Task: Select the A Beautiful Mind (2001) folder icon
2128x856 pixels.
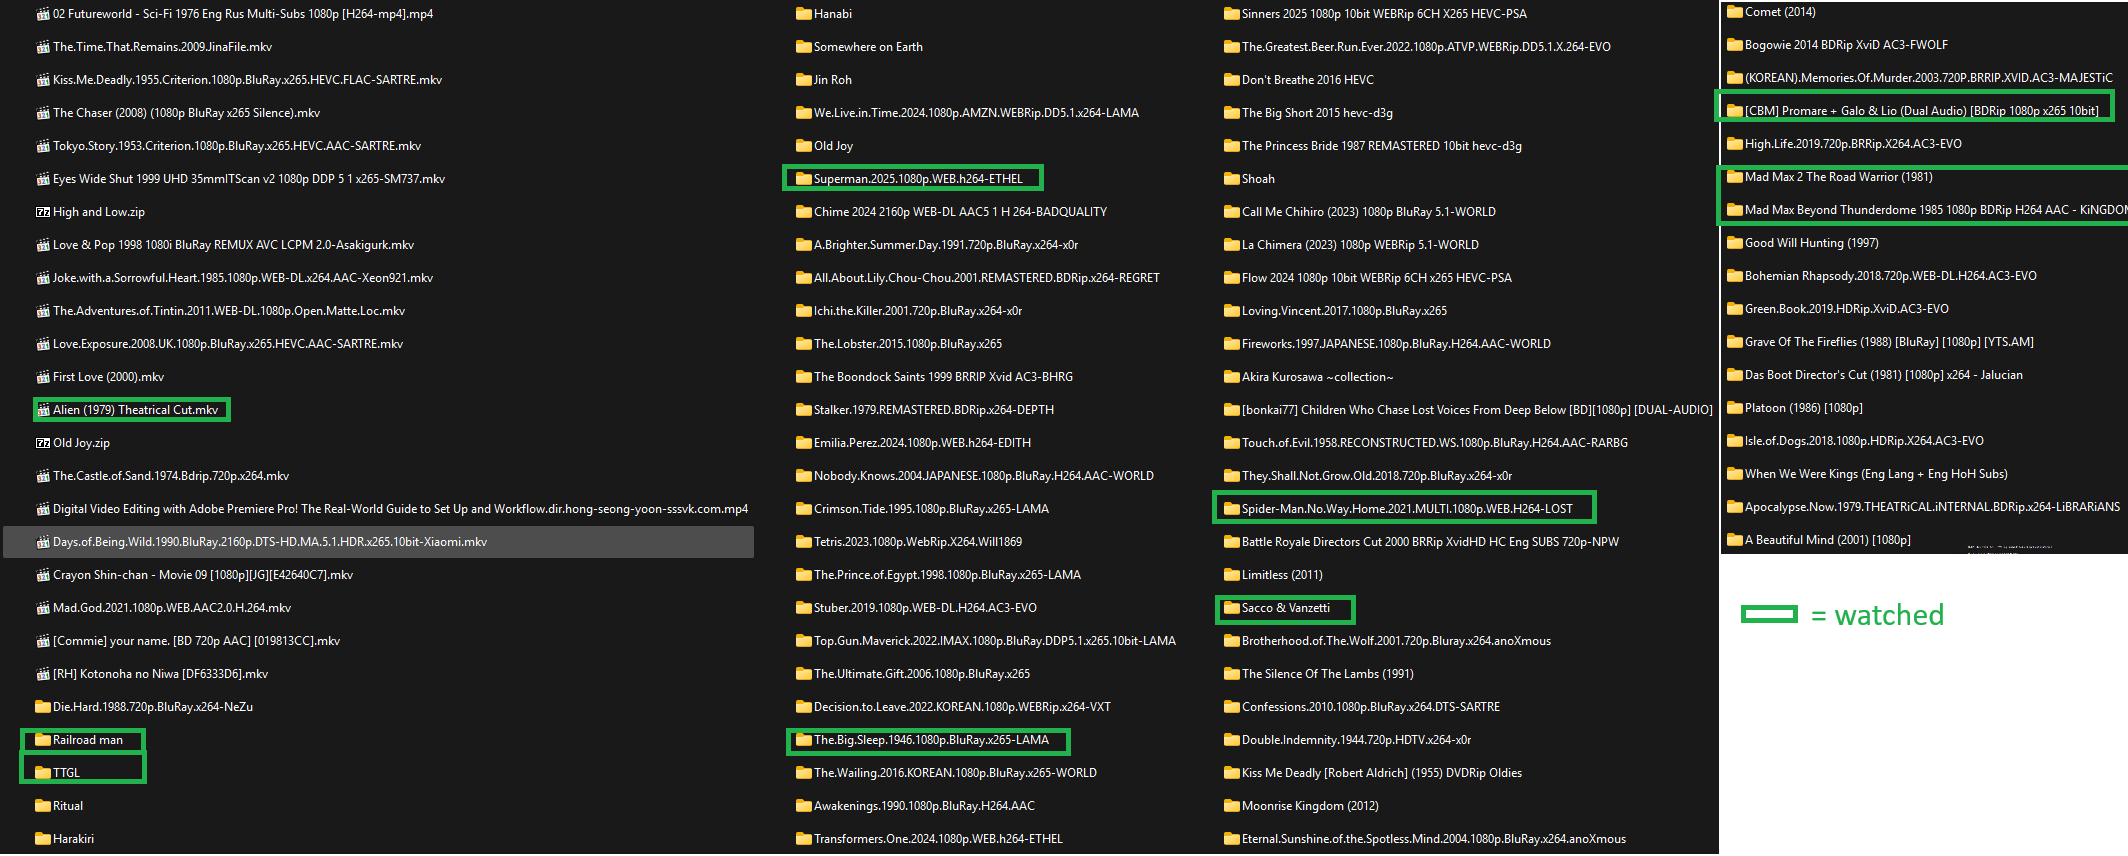Action: click(x=1735, y=540)
